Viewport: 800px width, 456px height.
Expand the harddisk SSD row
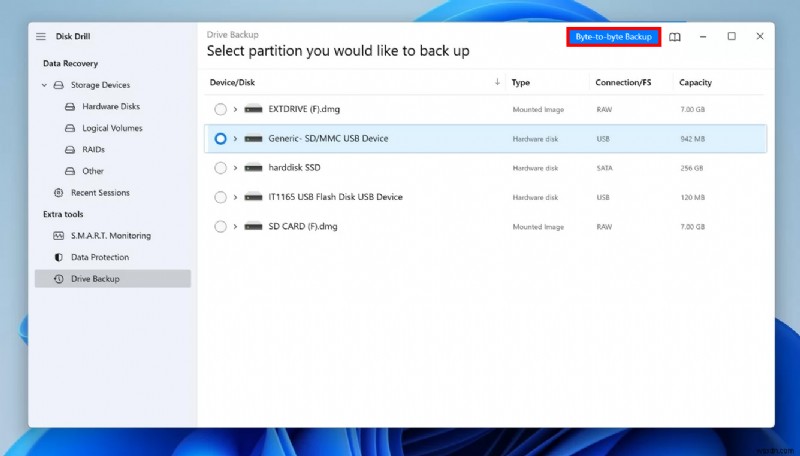click(x=235, y=167)
